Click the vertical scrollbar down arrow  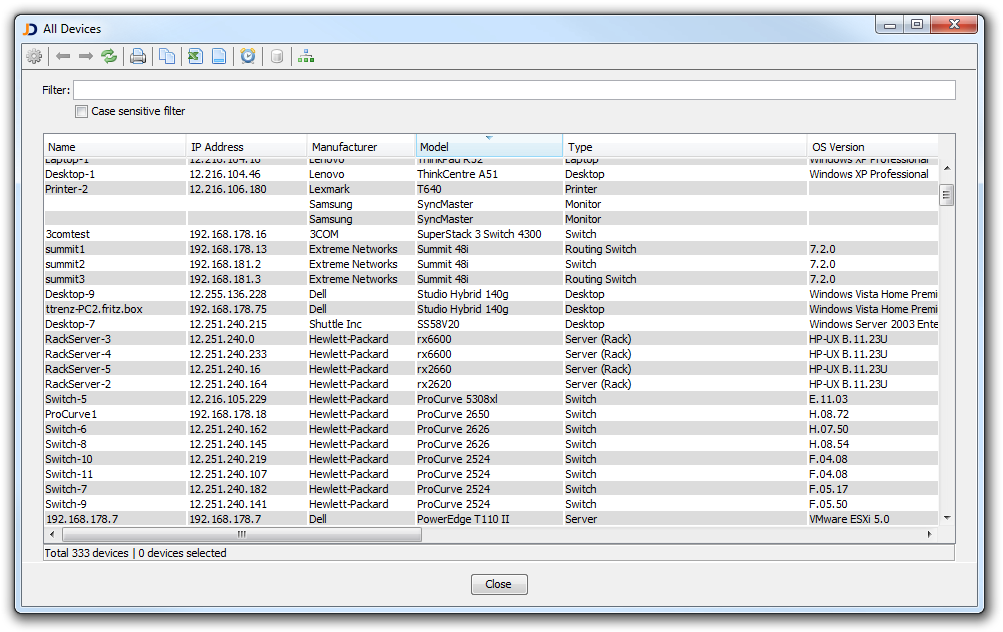(946, 518)
